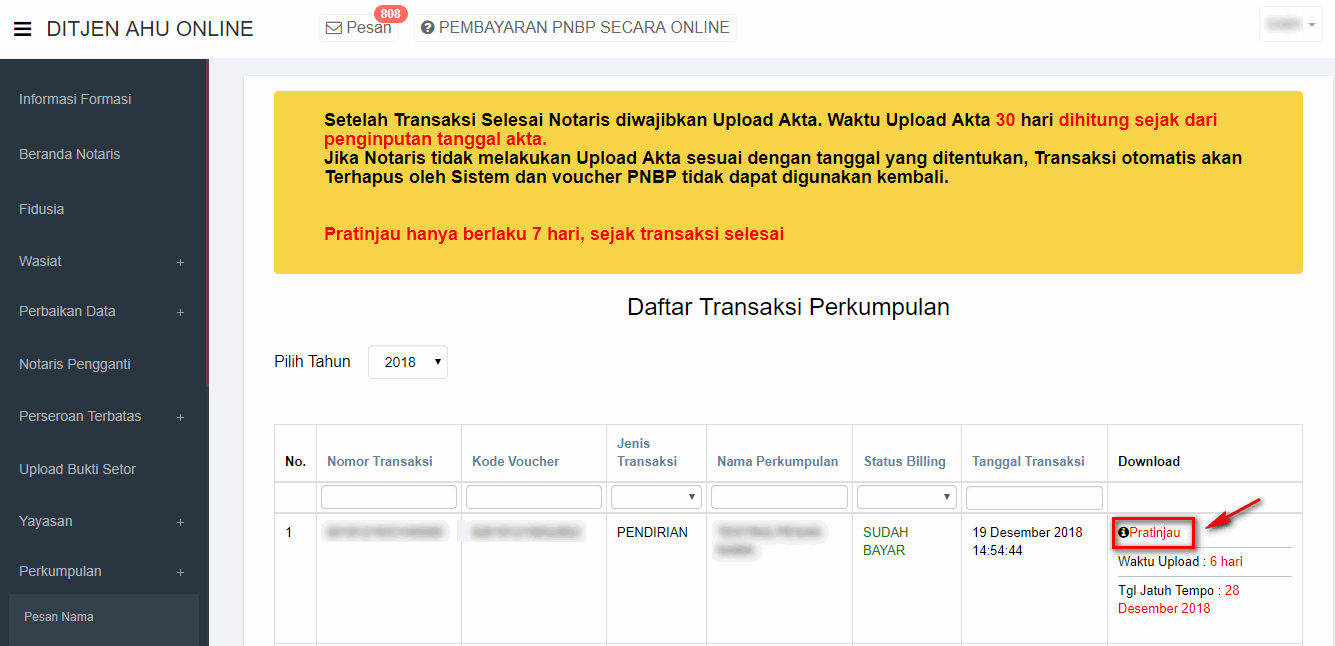Open the user account dropdown at top right
This screenshot has width=1335, height=646.
[x=1290, y=24]
